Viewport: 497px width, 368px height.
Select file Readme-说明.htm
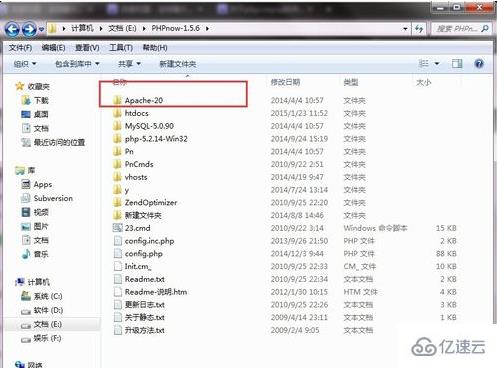click(156, 292)
